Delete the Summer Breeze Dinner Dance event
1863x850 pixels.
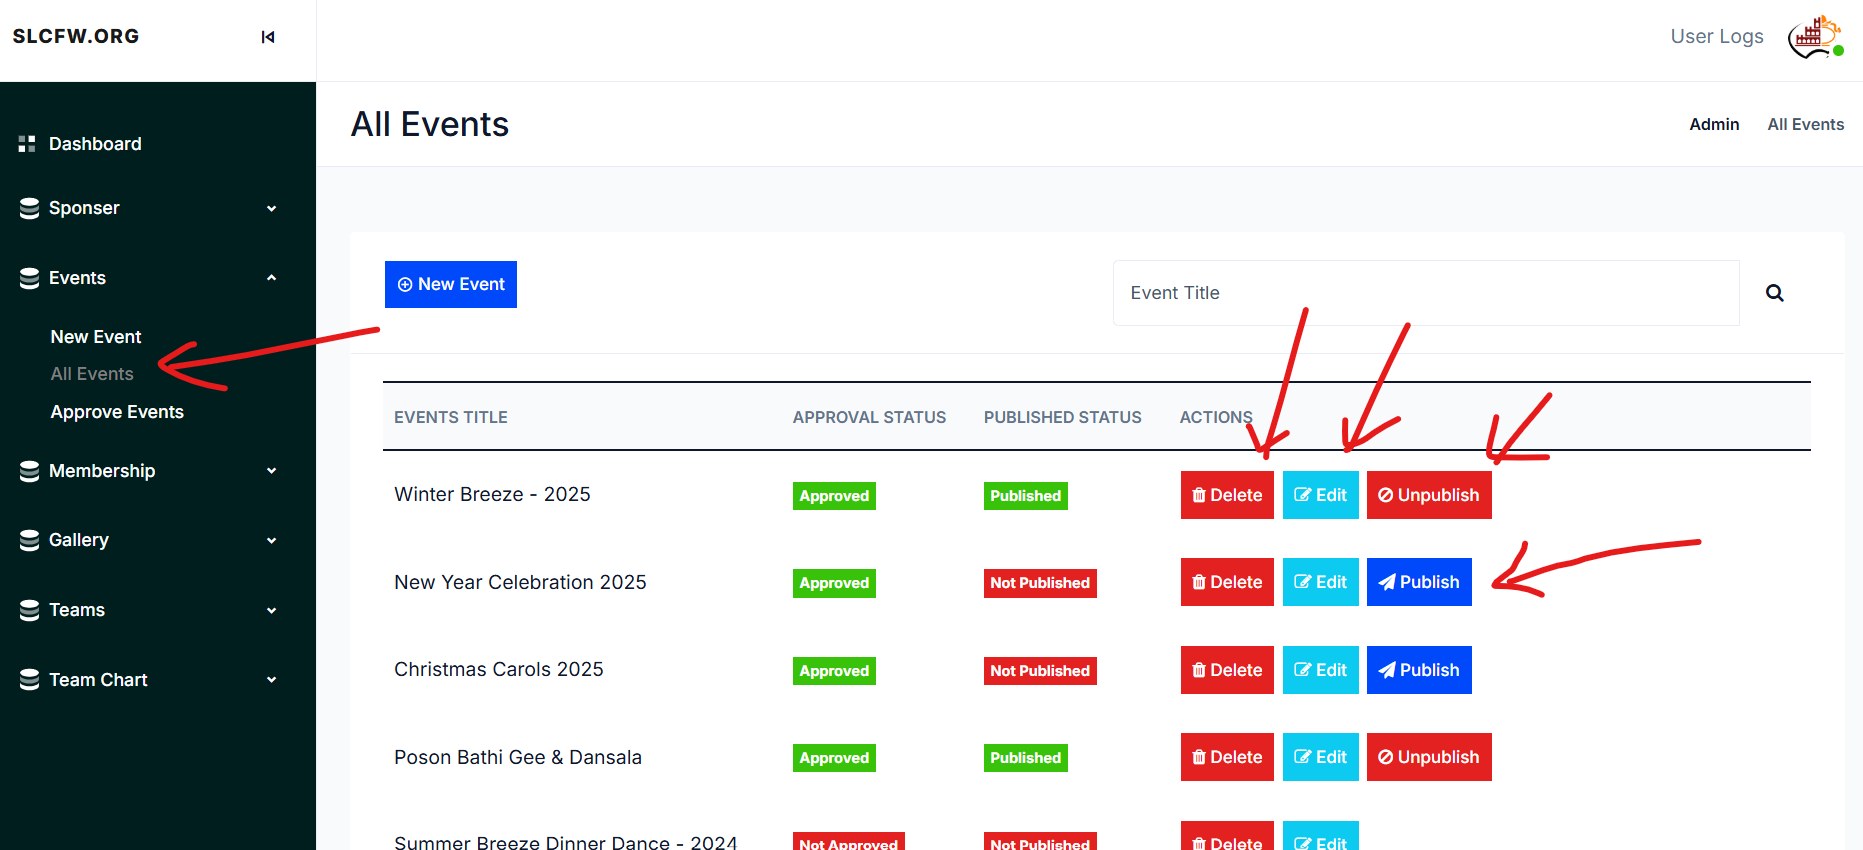1227,836
